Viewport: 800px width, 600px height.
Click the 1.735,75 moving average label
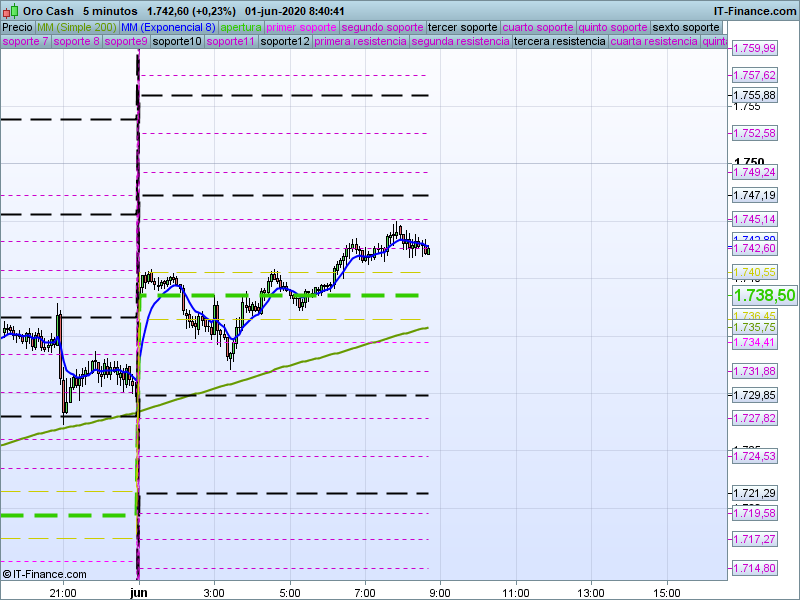(755, 328)
